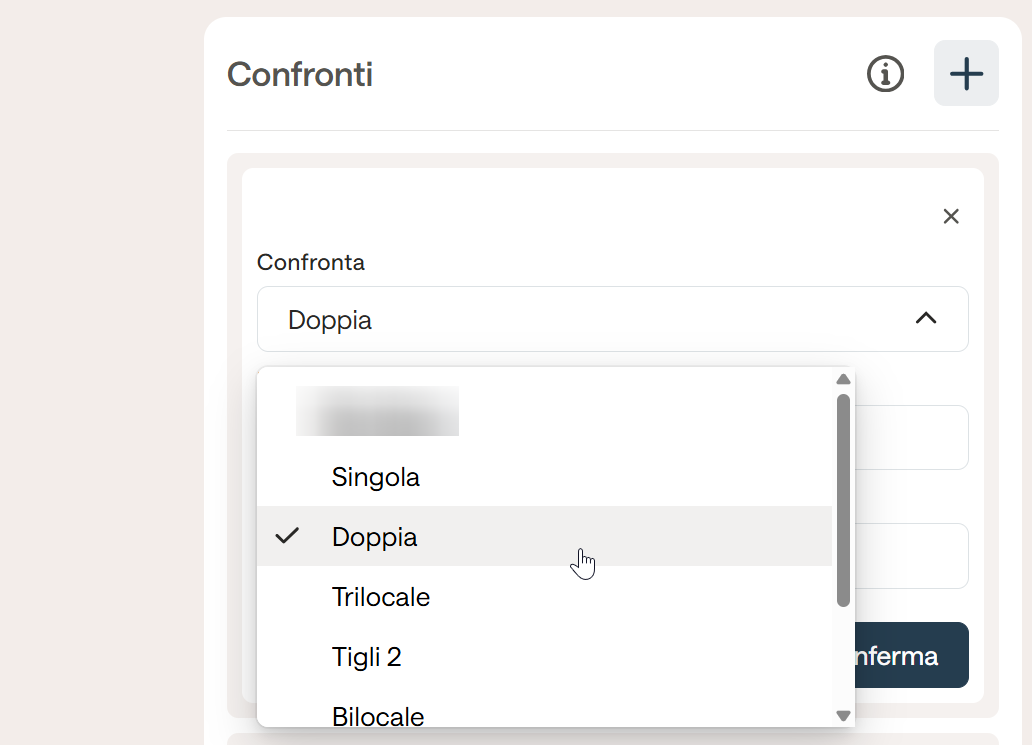Click scrollbar track below the thumb
Image resolution: width=1032 pixels, height=745 pixels.
(x=843, y=657)
